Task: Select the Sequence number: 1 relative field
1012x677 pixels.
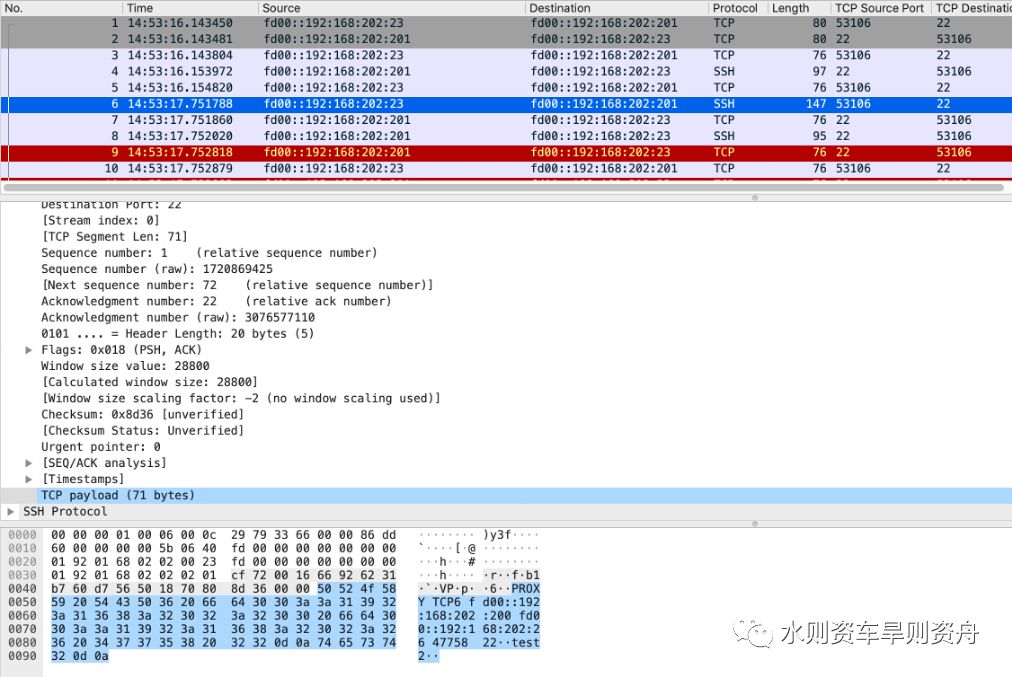Action: pyautogui.click(x=209, y=253)
